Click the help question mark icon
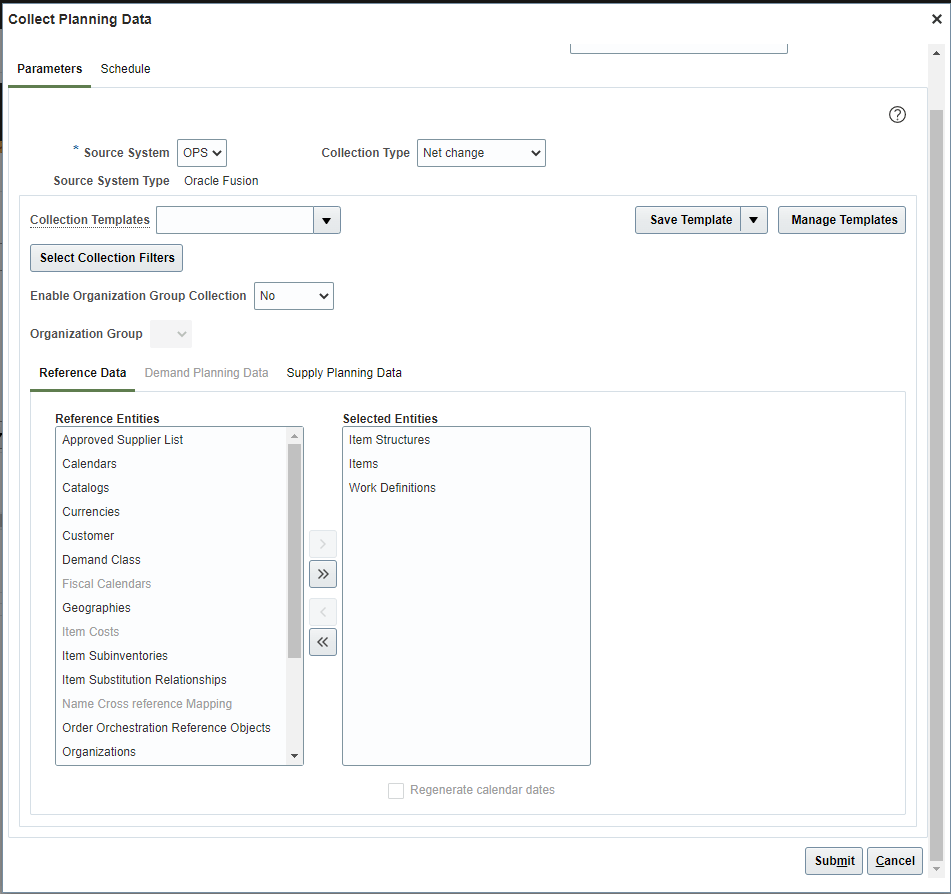Screen dimensions: 951x894 (897, 115)
